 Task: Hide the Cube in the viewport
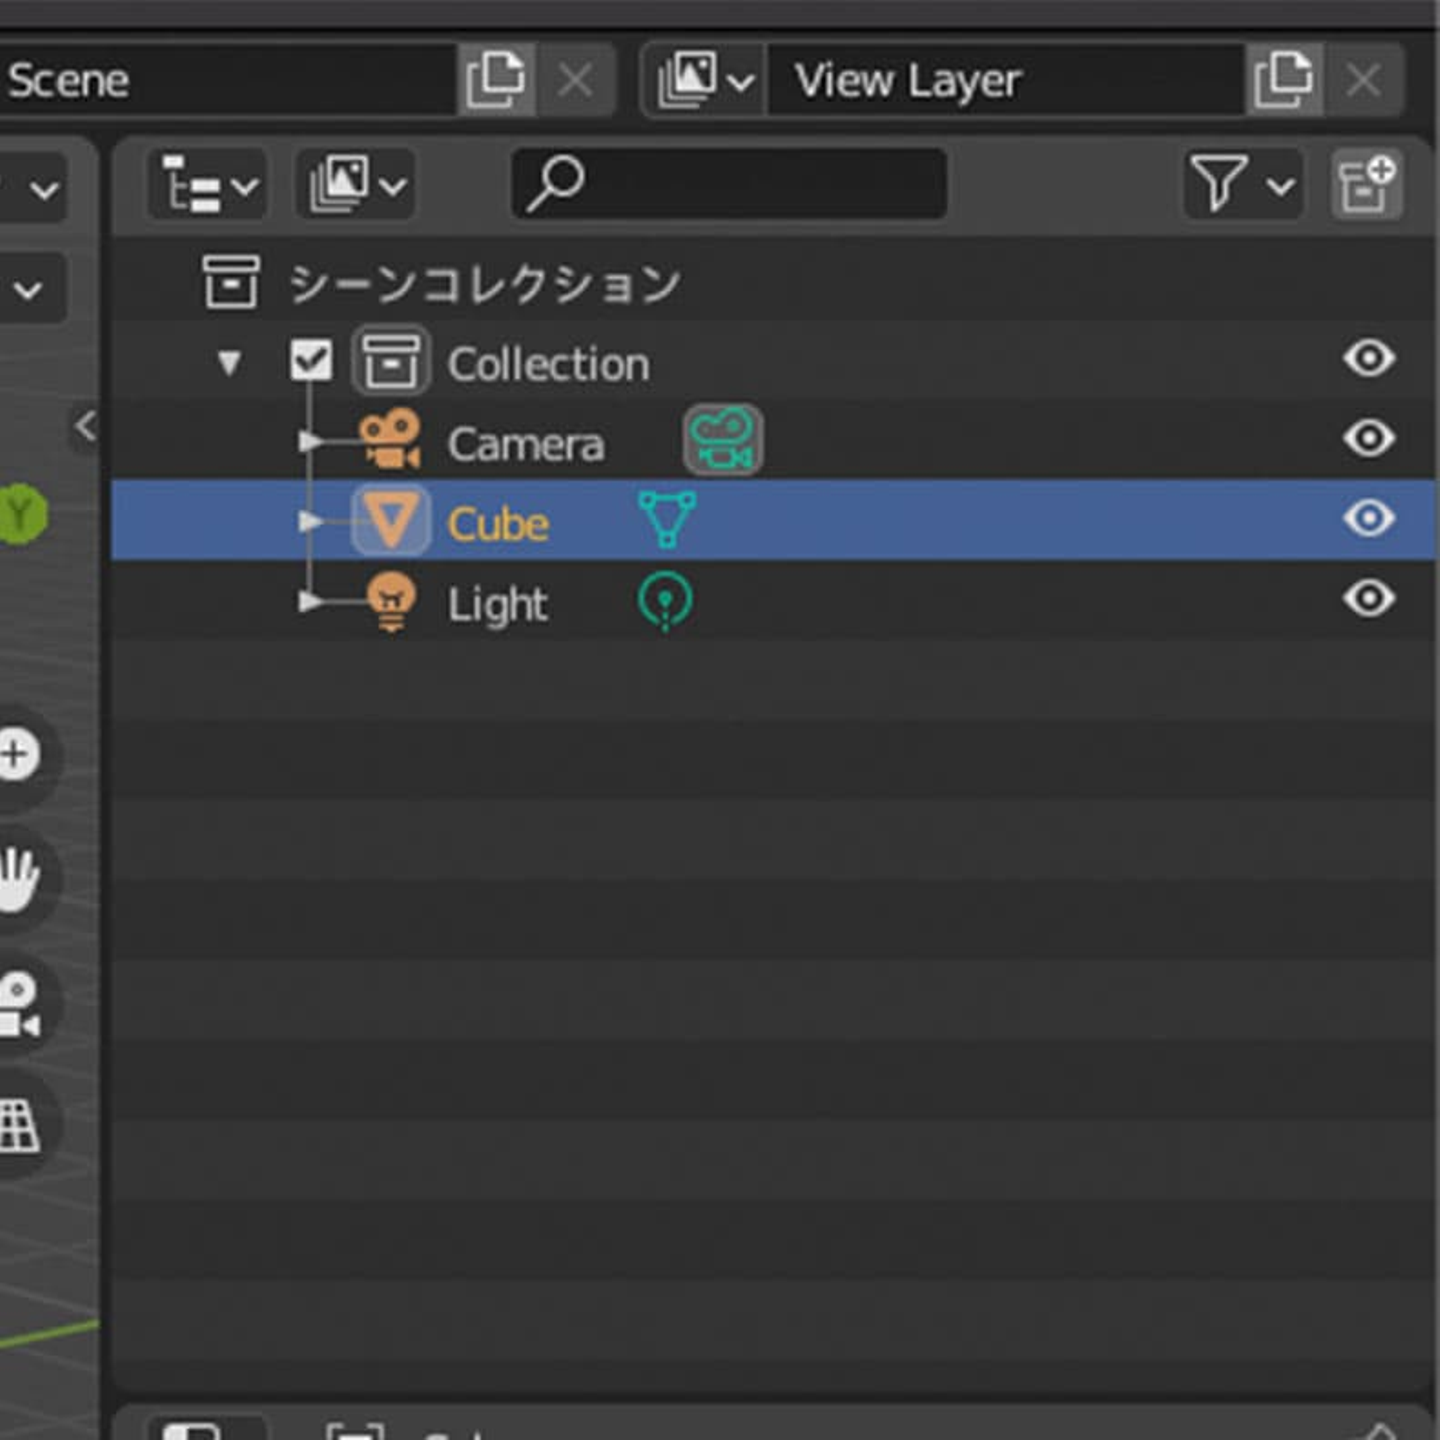(1368, 519)
